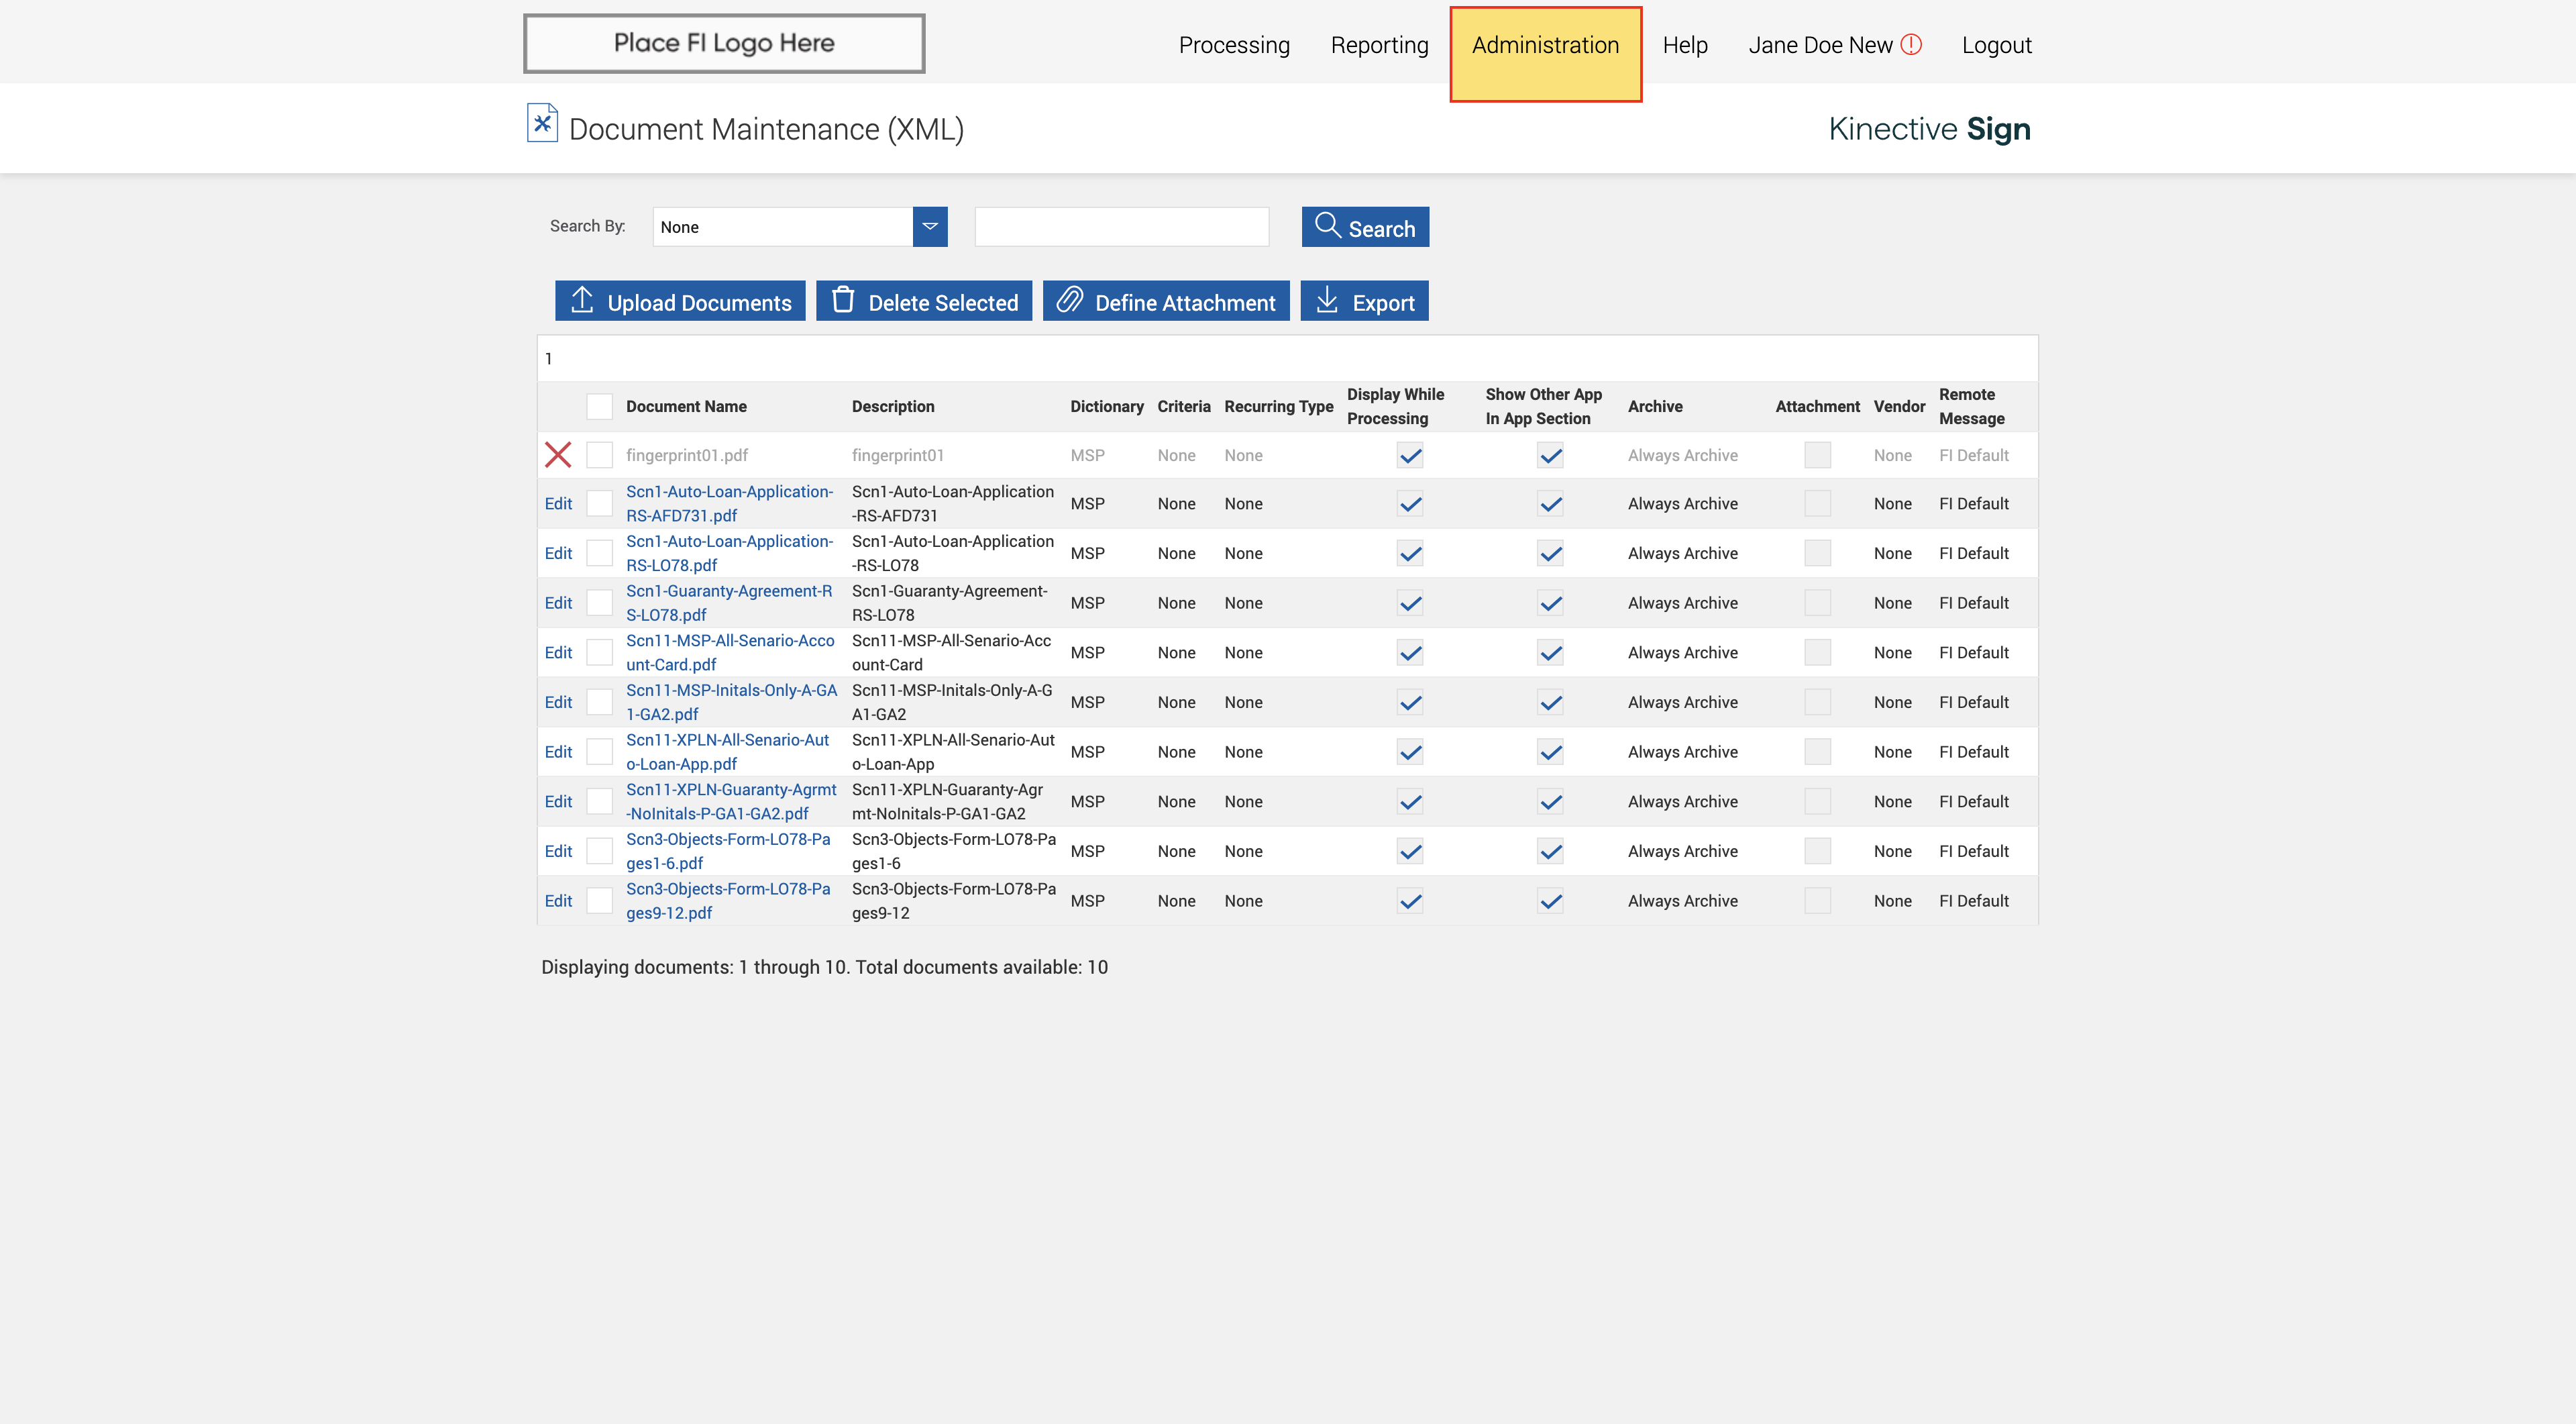The image size is (2576, 1424).
Task: Open the Administration menu
Action: (x=1545, y=45)
